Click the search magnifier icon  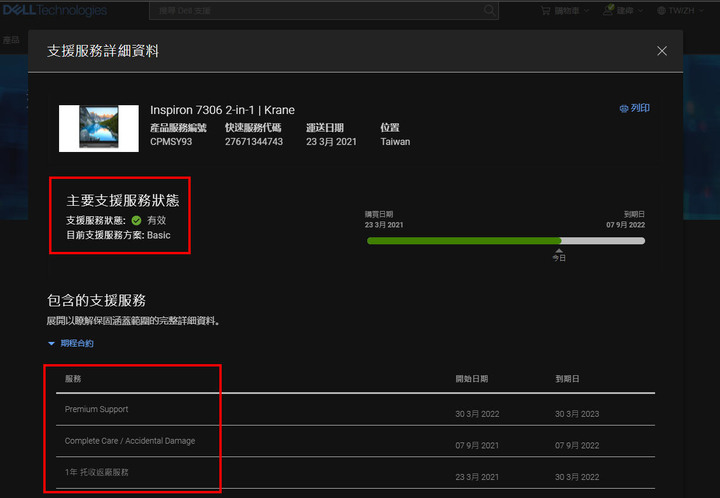[489, 10]
